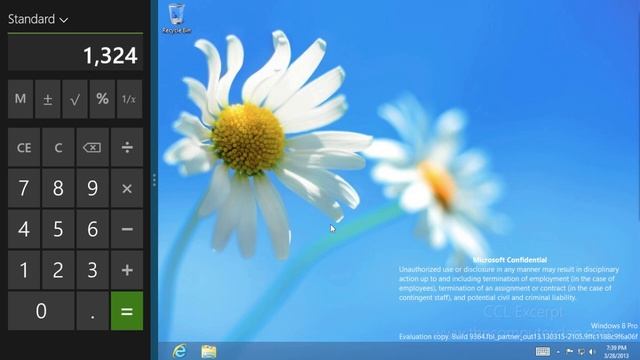640x360 pixels.
Task: Open the volume speaker icon
Action: click(592, 352)
